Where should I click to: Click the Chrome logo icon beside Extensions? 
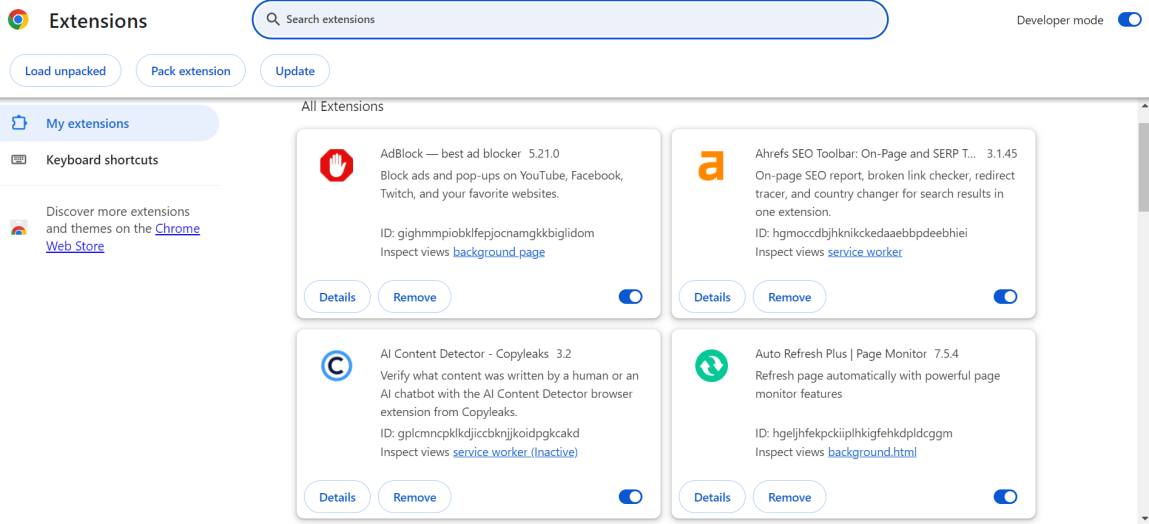point(18,20)
